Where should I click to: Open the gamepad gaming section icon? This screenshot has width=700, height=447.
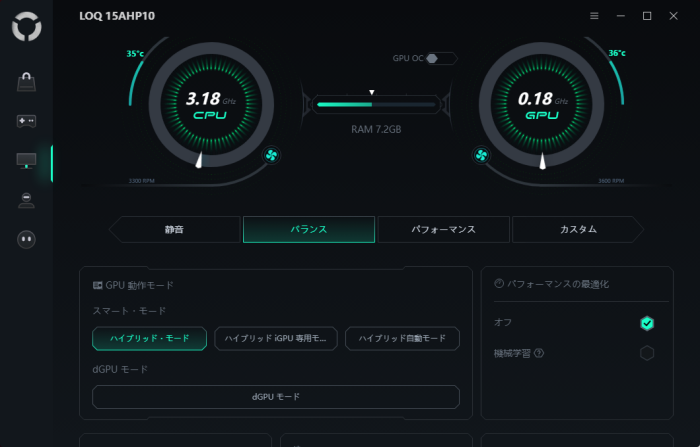[x=26, y=121]
